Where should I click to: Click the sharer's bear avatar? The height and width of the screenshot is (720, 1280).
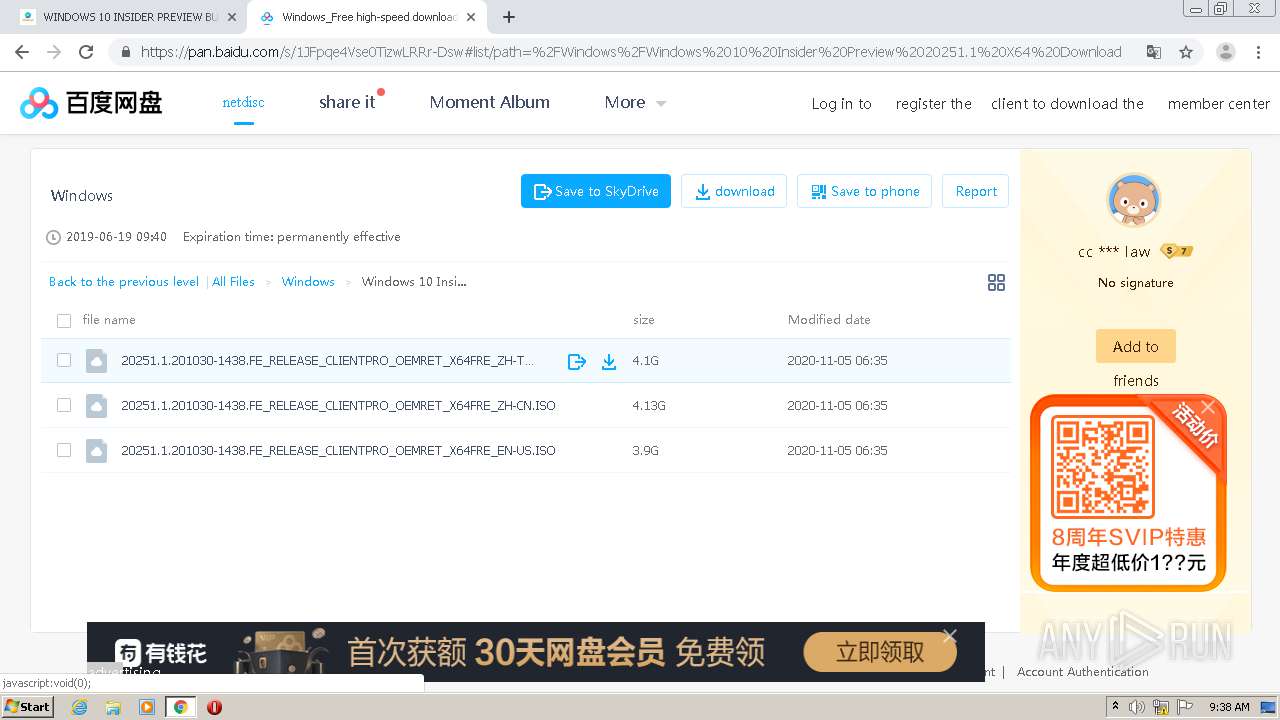click(x=1134, y=201)
